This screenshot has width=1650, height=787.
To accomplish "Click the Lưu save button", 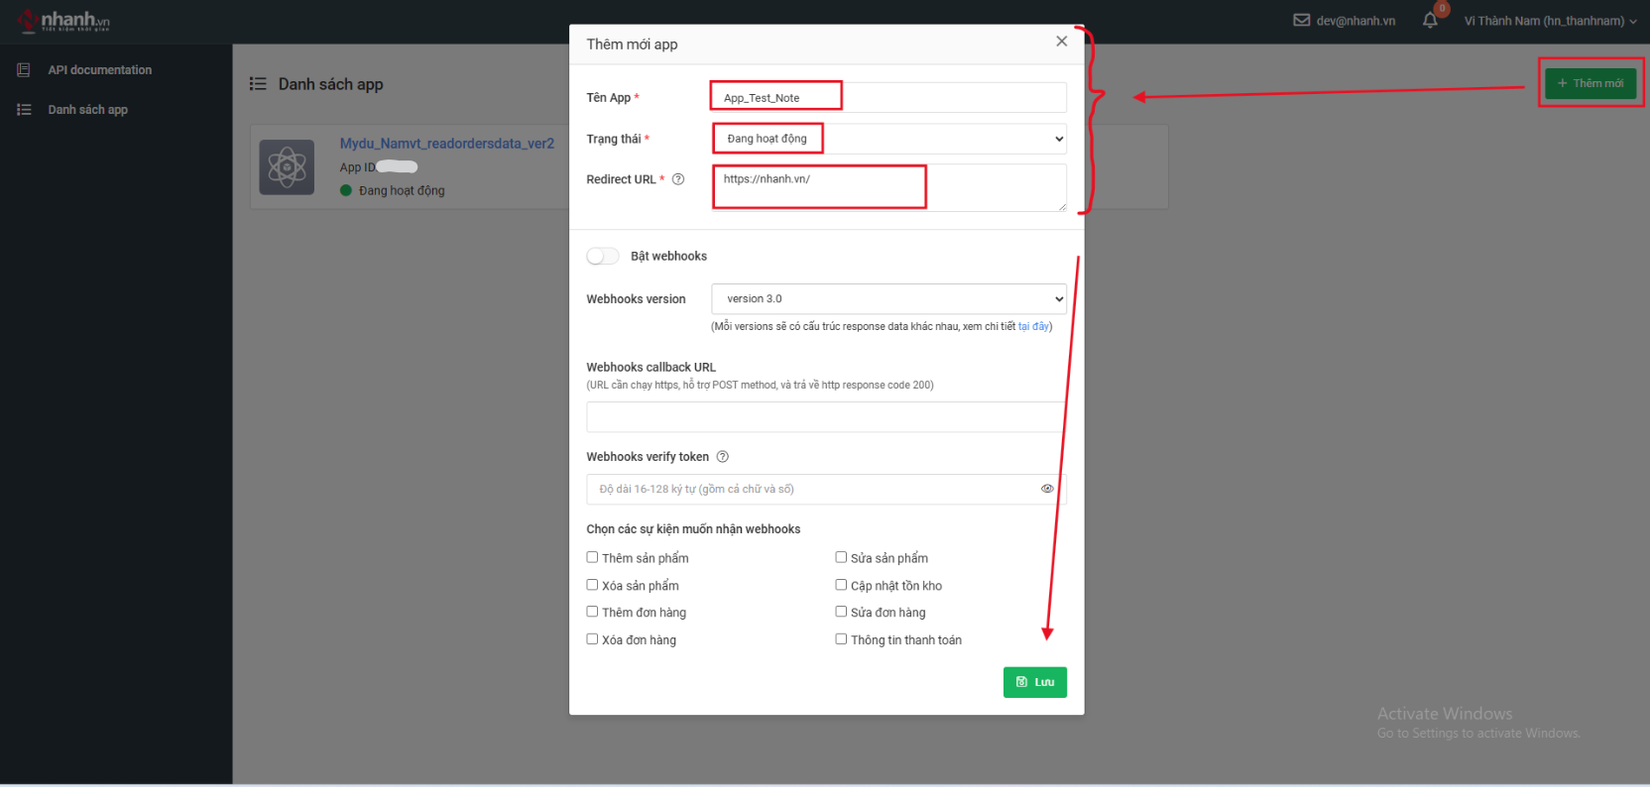I will pyautogui.click(x=1035, y=682).
